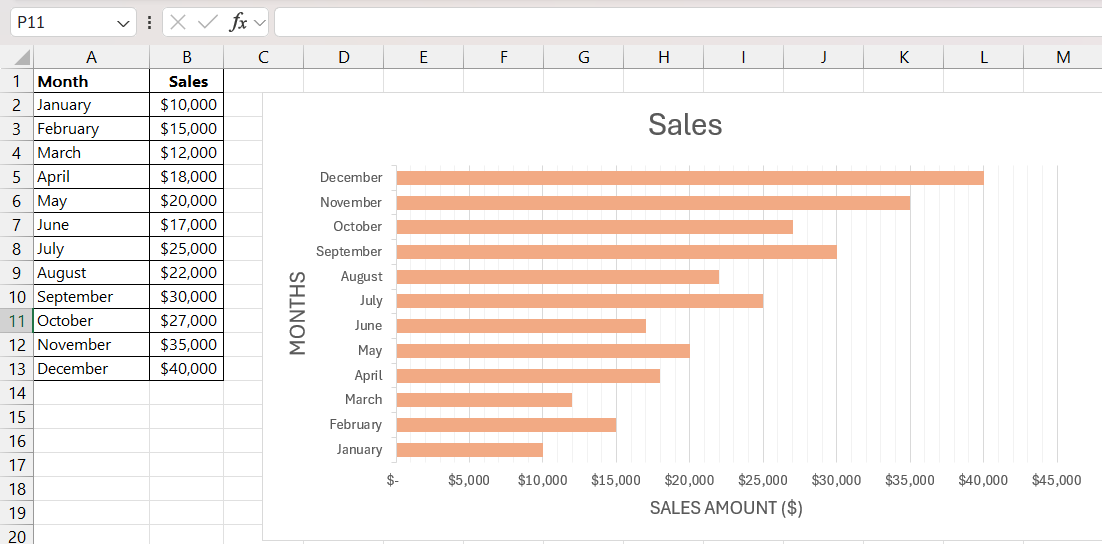
Task: Select the April cell in column A
Action: [x=91, y=176]
